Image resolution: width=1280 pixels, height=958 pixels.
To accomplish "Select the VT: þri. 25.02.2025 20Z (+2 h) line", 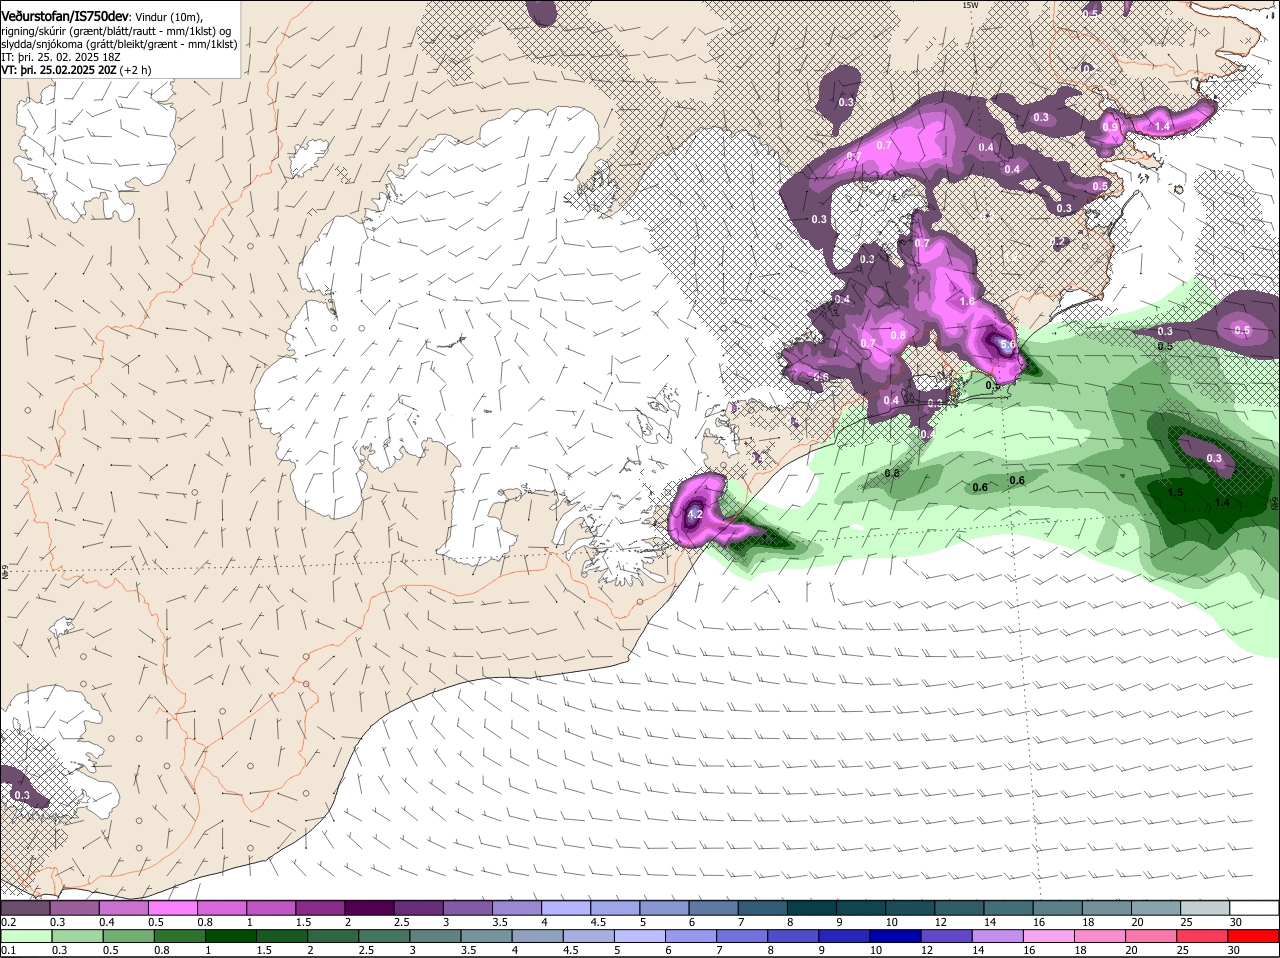I will 77,70.
